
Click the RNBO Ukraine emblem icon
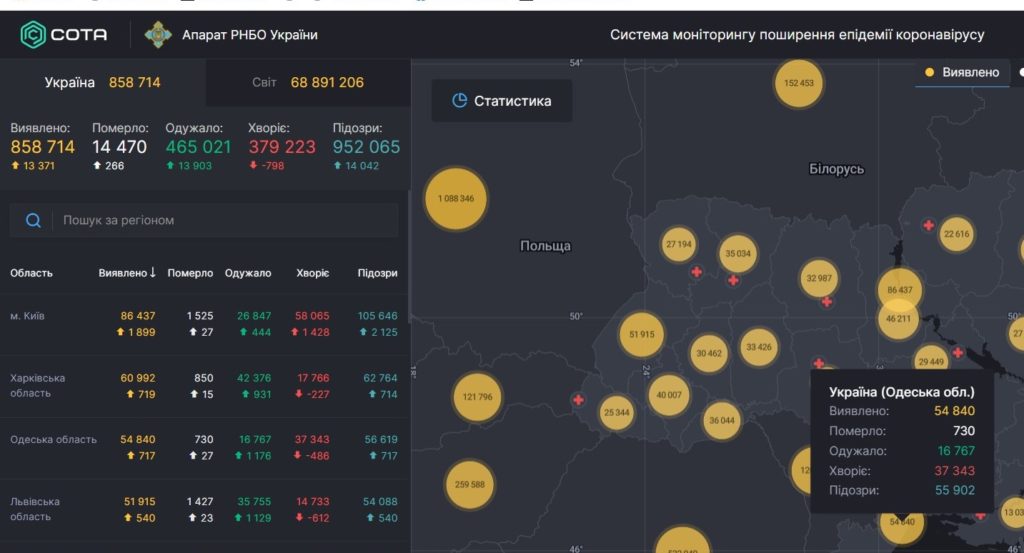point(157,35)
